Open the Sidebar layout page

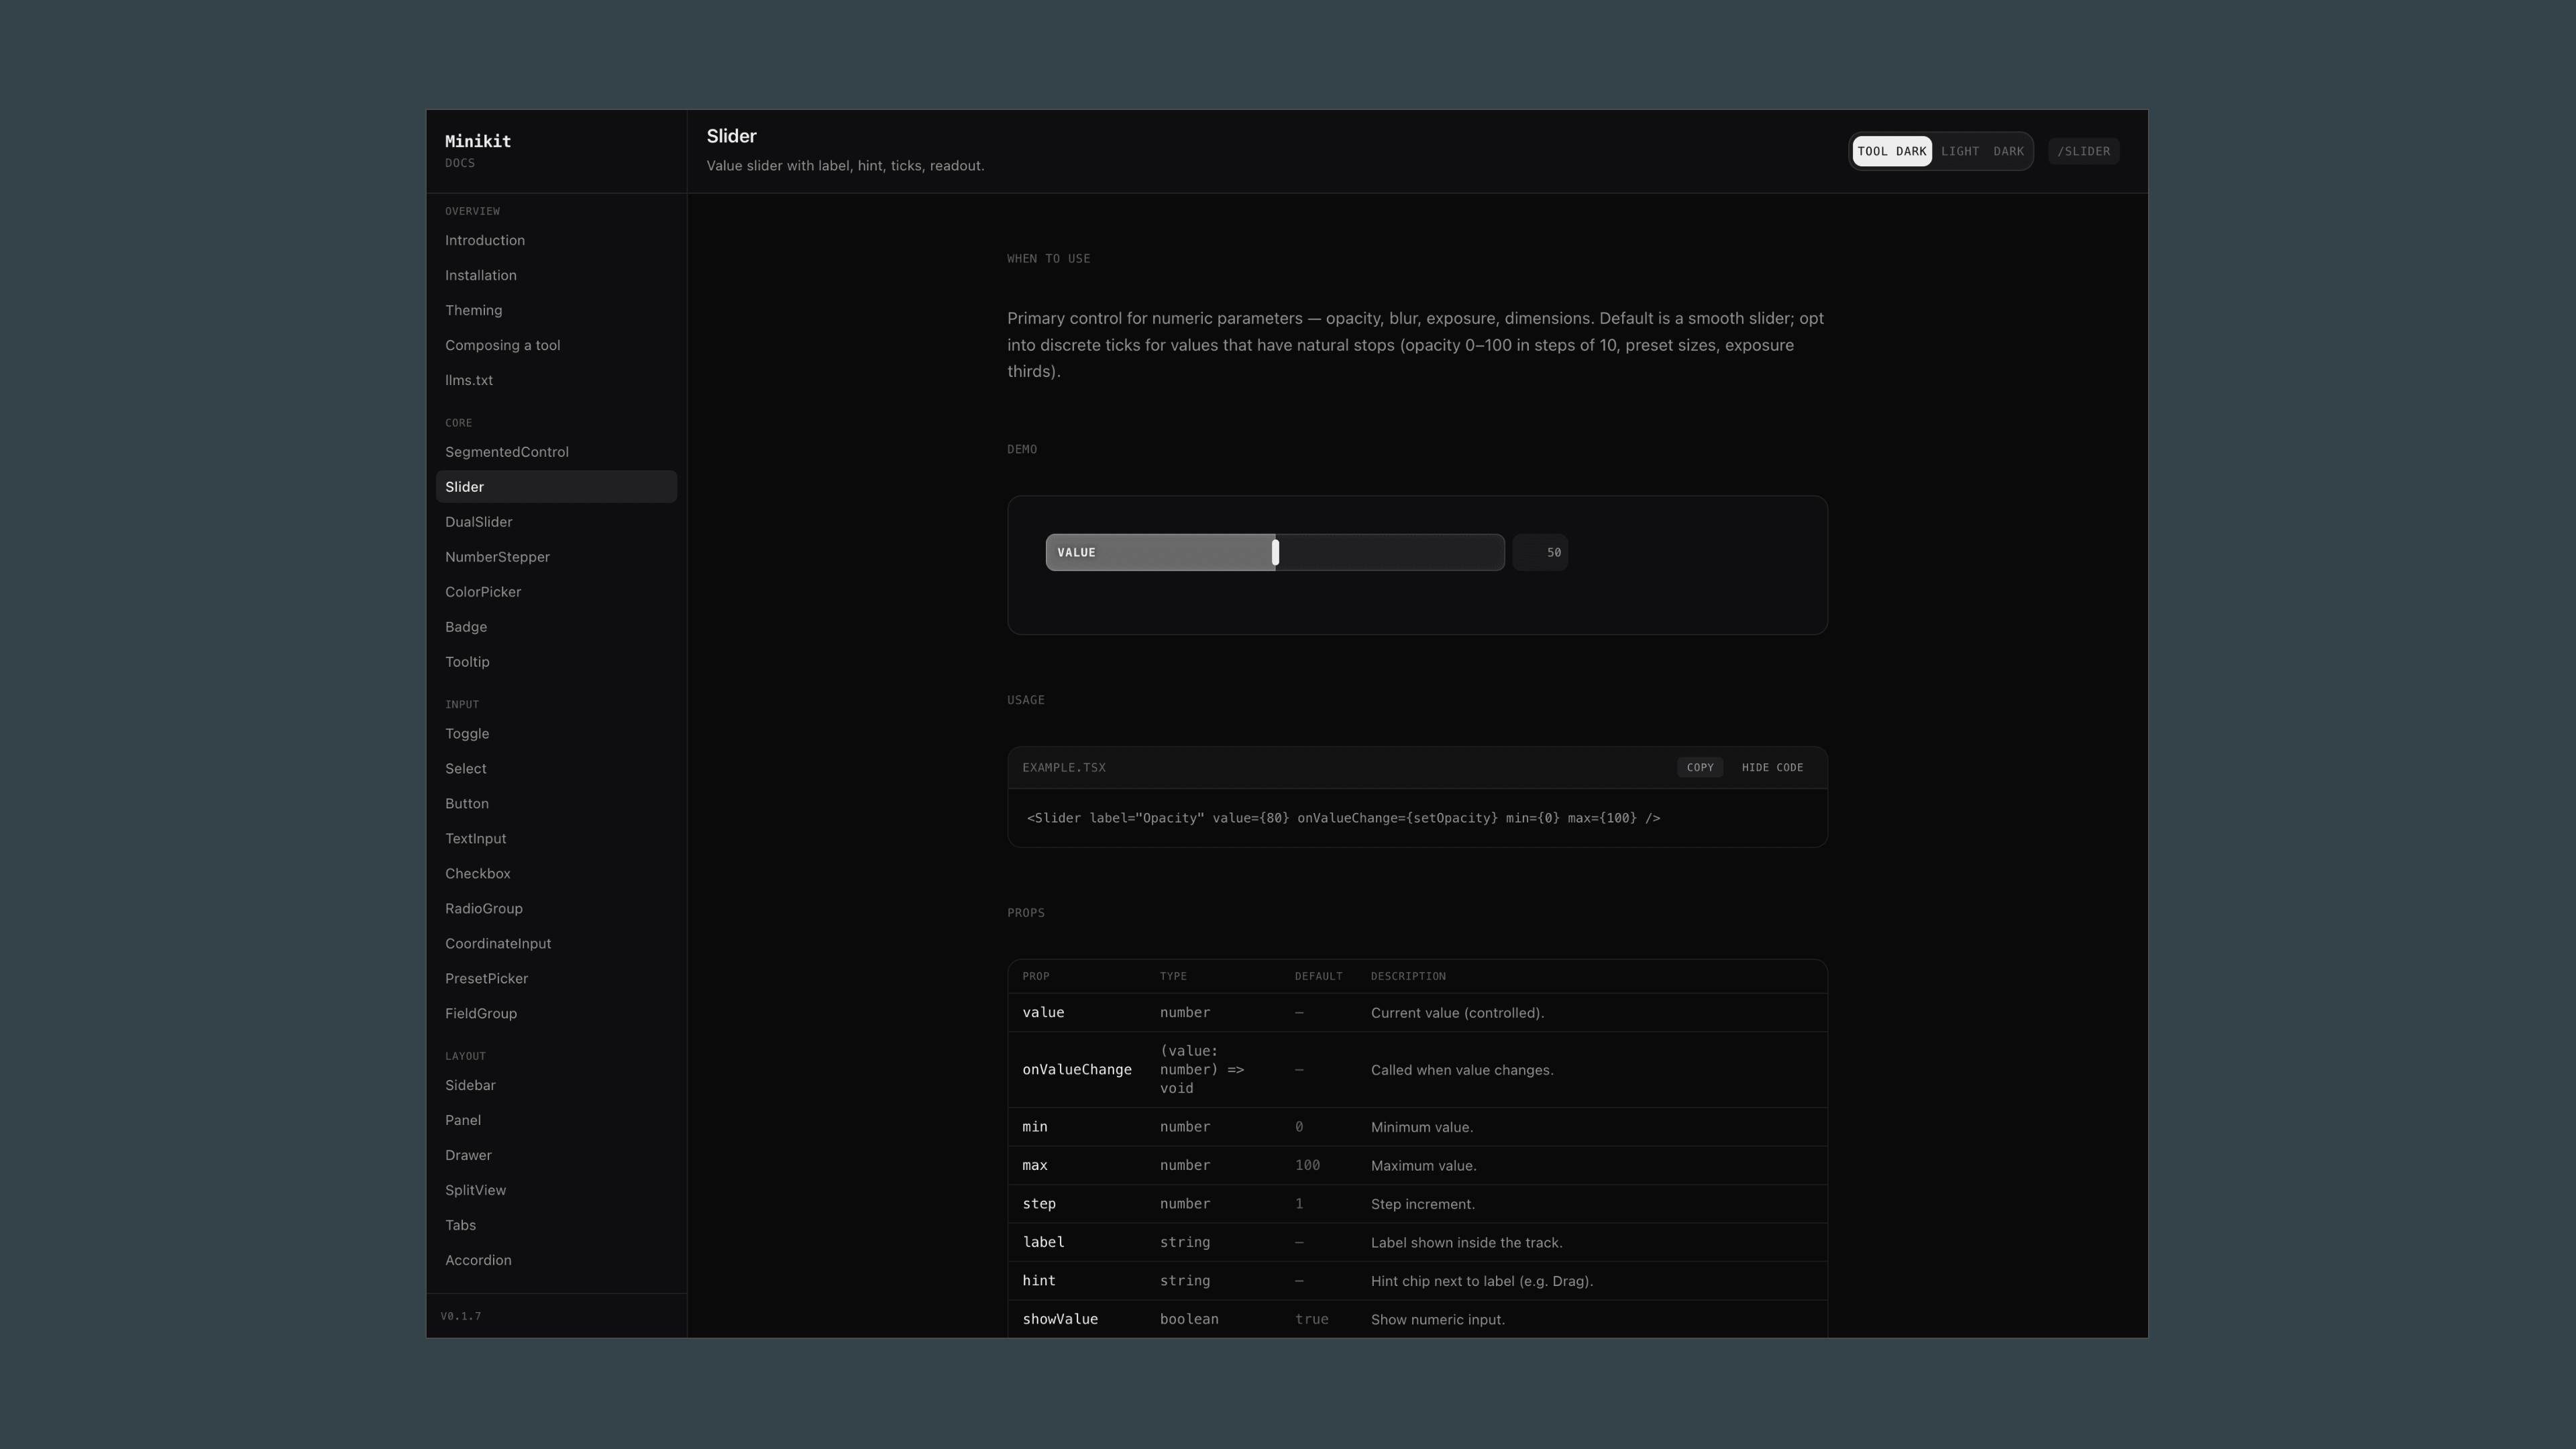coord(556,1085)
